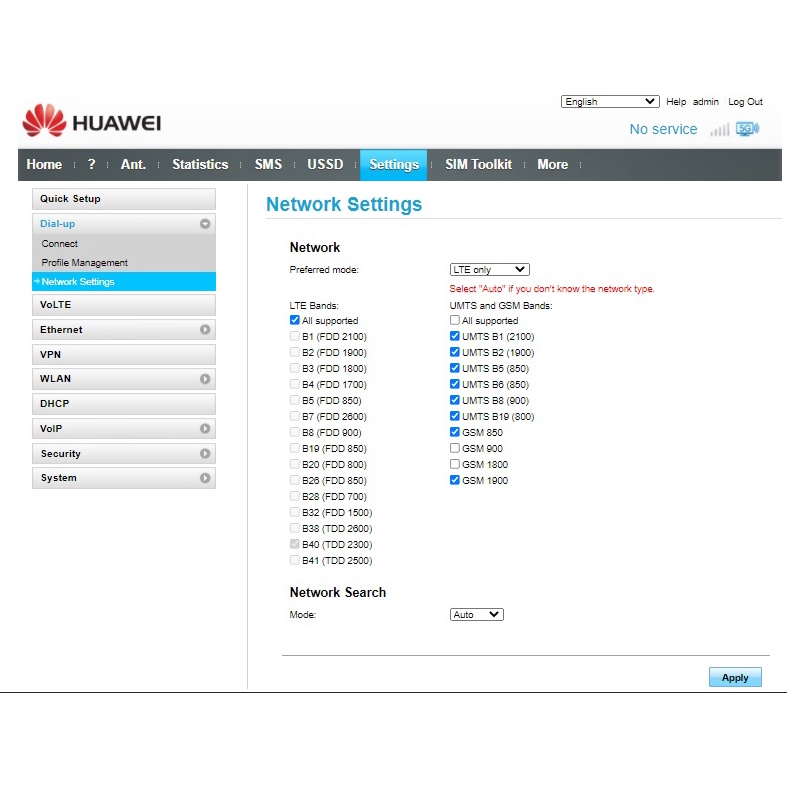Image resolution: width=787 pixels, height=787 pixels.
Task: Collapse the Dial-up section
Action: click(205, 224)
